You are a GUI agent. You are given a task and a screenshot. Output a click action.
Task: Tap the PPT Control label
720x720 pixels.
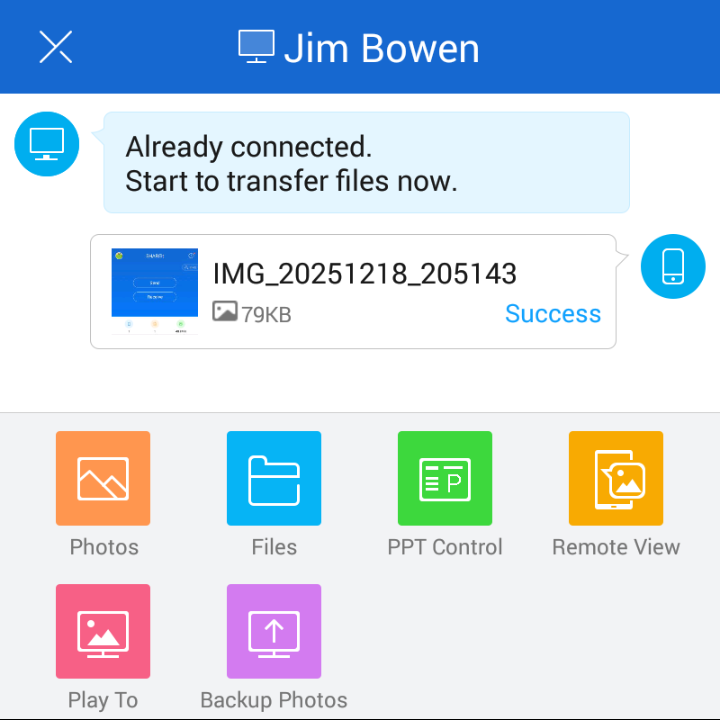445,547
